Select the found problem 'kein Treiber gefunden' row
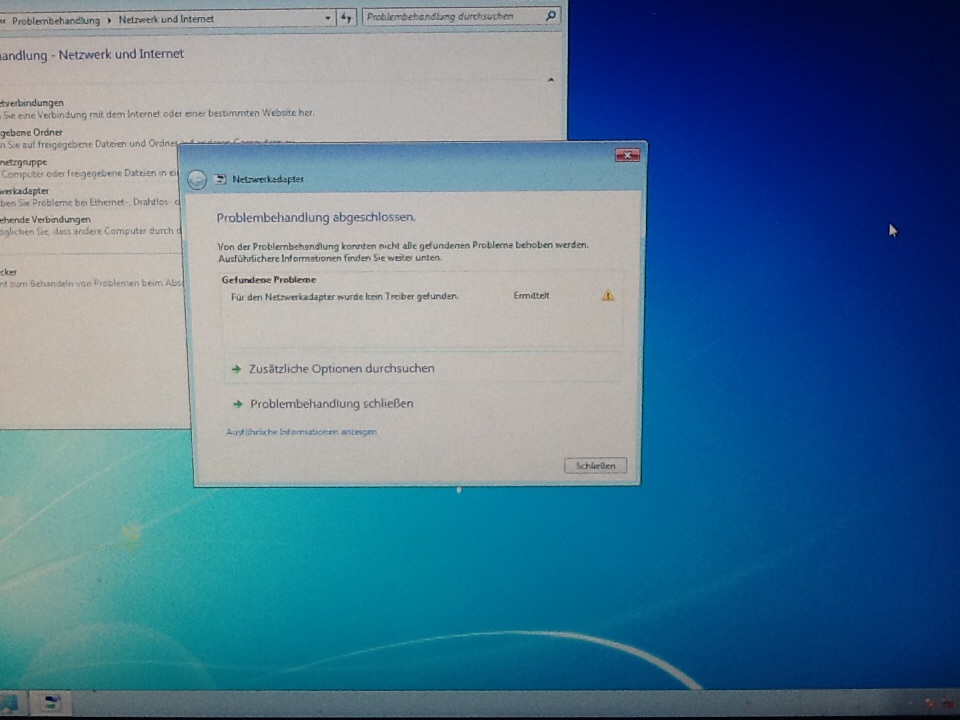The height and width of the screenshot is (720, 960). pos(421,296)
